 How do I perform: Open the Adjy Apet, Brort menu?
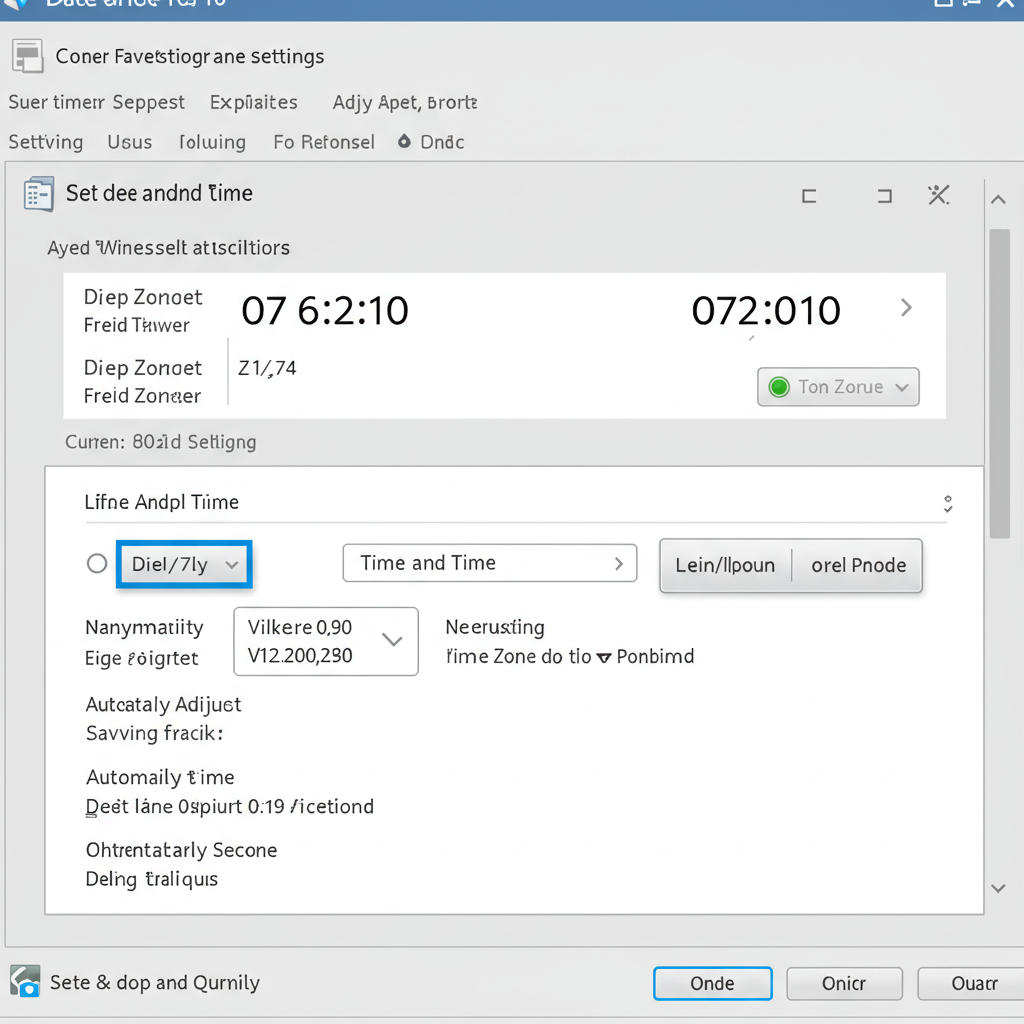pyautogui.click(x=405, y=103)
